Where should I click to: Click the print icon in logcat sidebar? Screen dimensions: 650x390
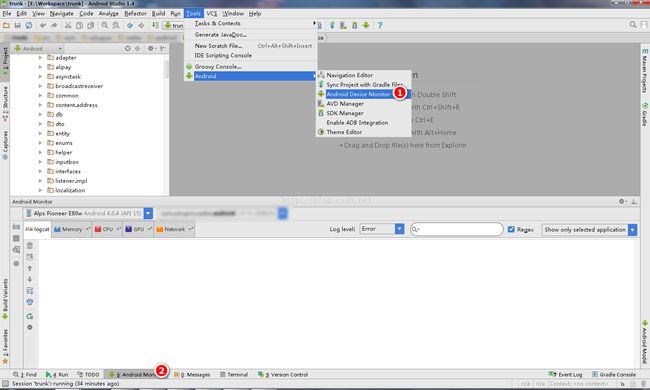tap(30, 302)
